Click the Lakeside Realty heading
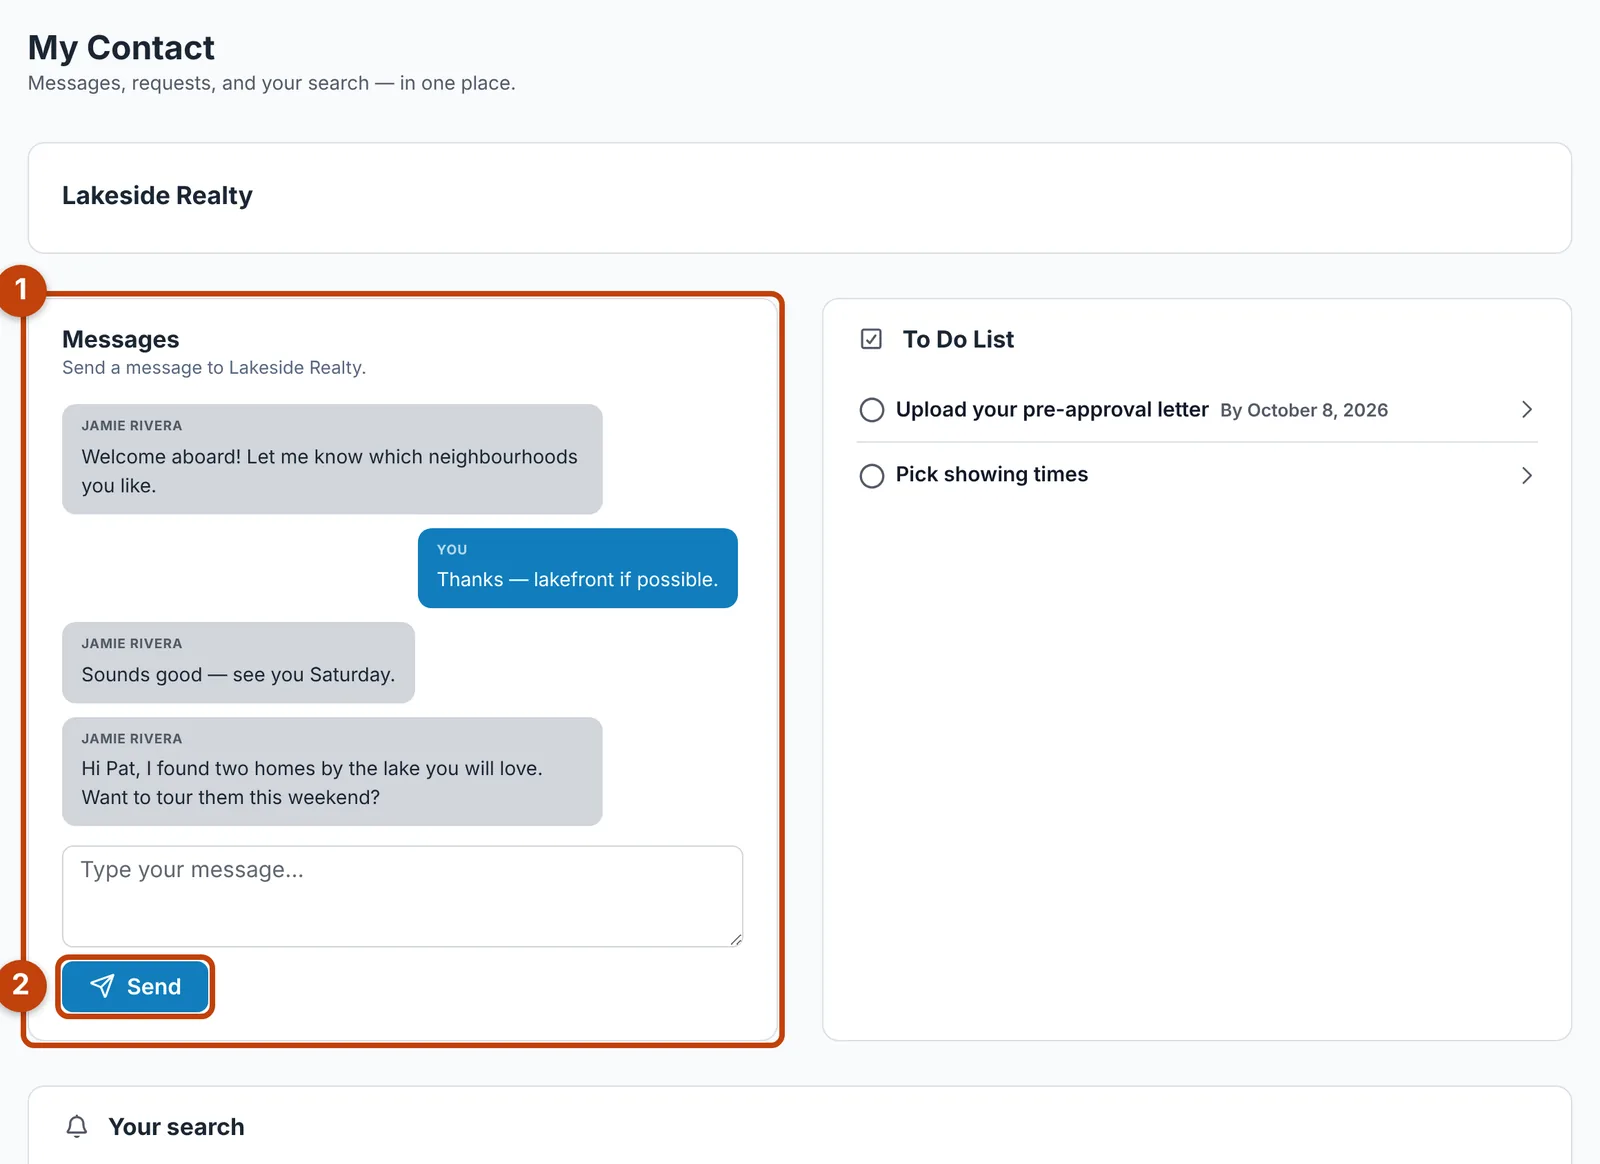The height and width of the screenshot is (1164, 1600). point(157,196)
